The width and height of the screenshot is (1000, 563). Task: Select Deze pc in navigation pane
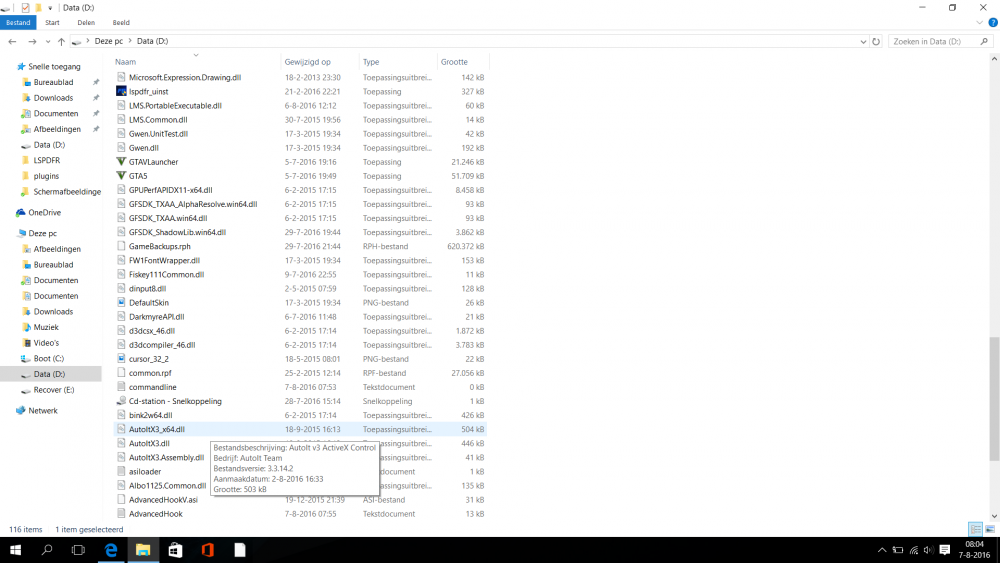(42, 233)
